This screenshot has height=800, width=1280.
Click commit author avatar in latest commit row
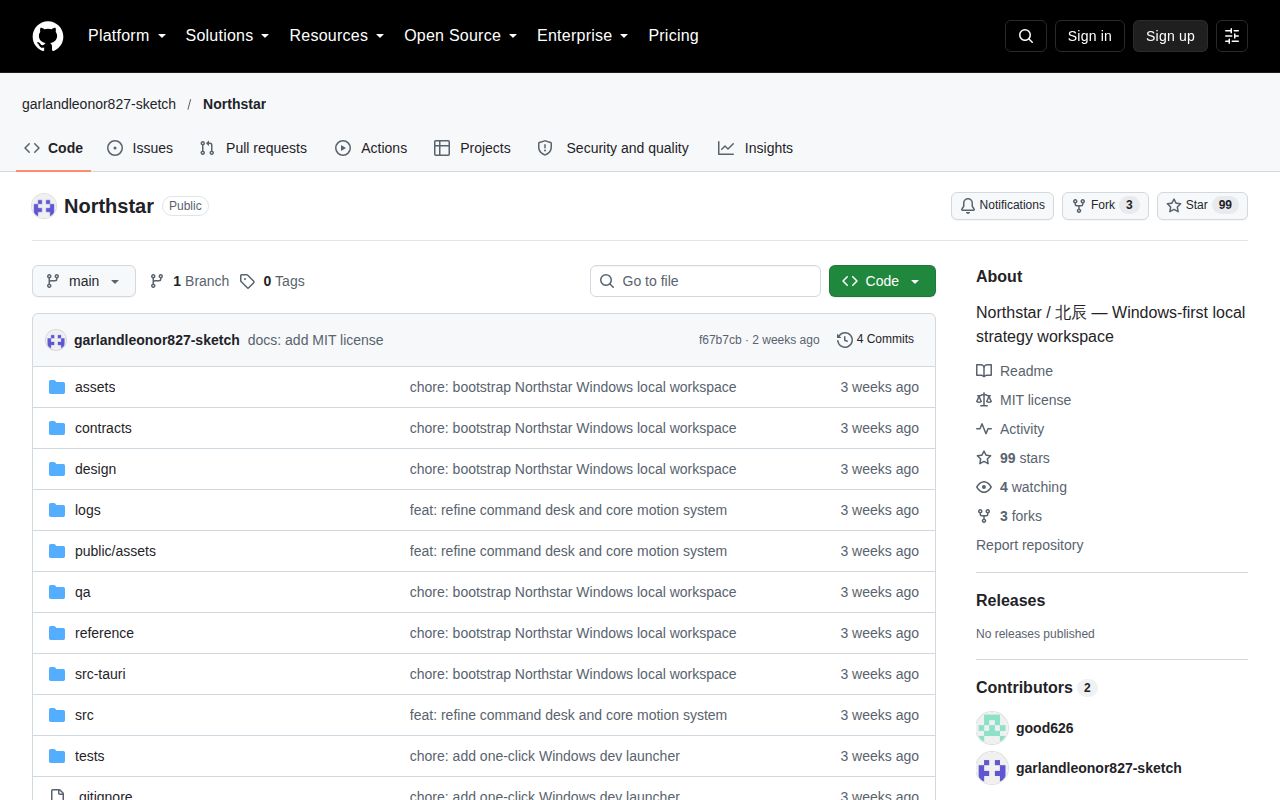[x=56, y=340]
